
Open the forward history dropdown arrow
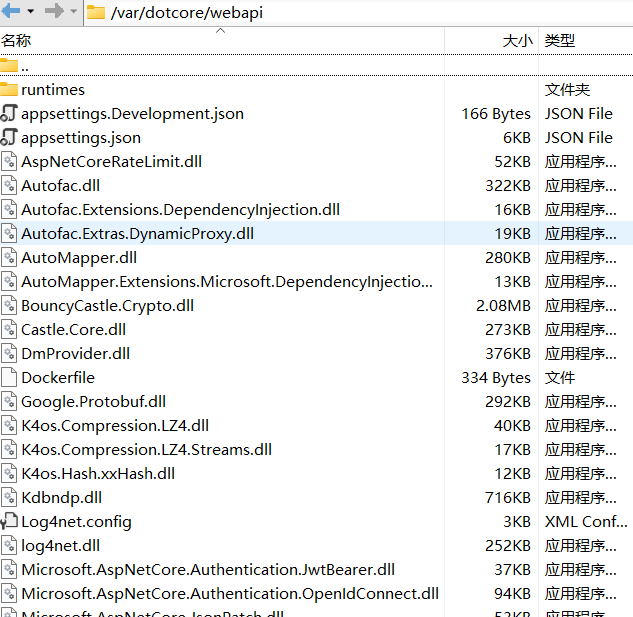point(74,11)
